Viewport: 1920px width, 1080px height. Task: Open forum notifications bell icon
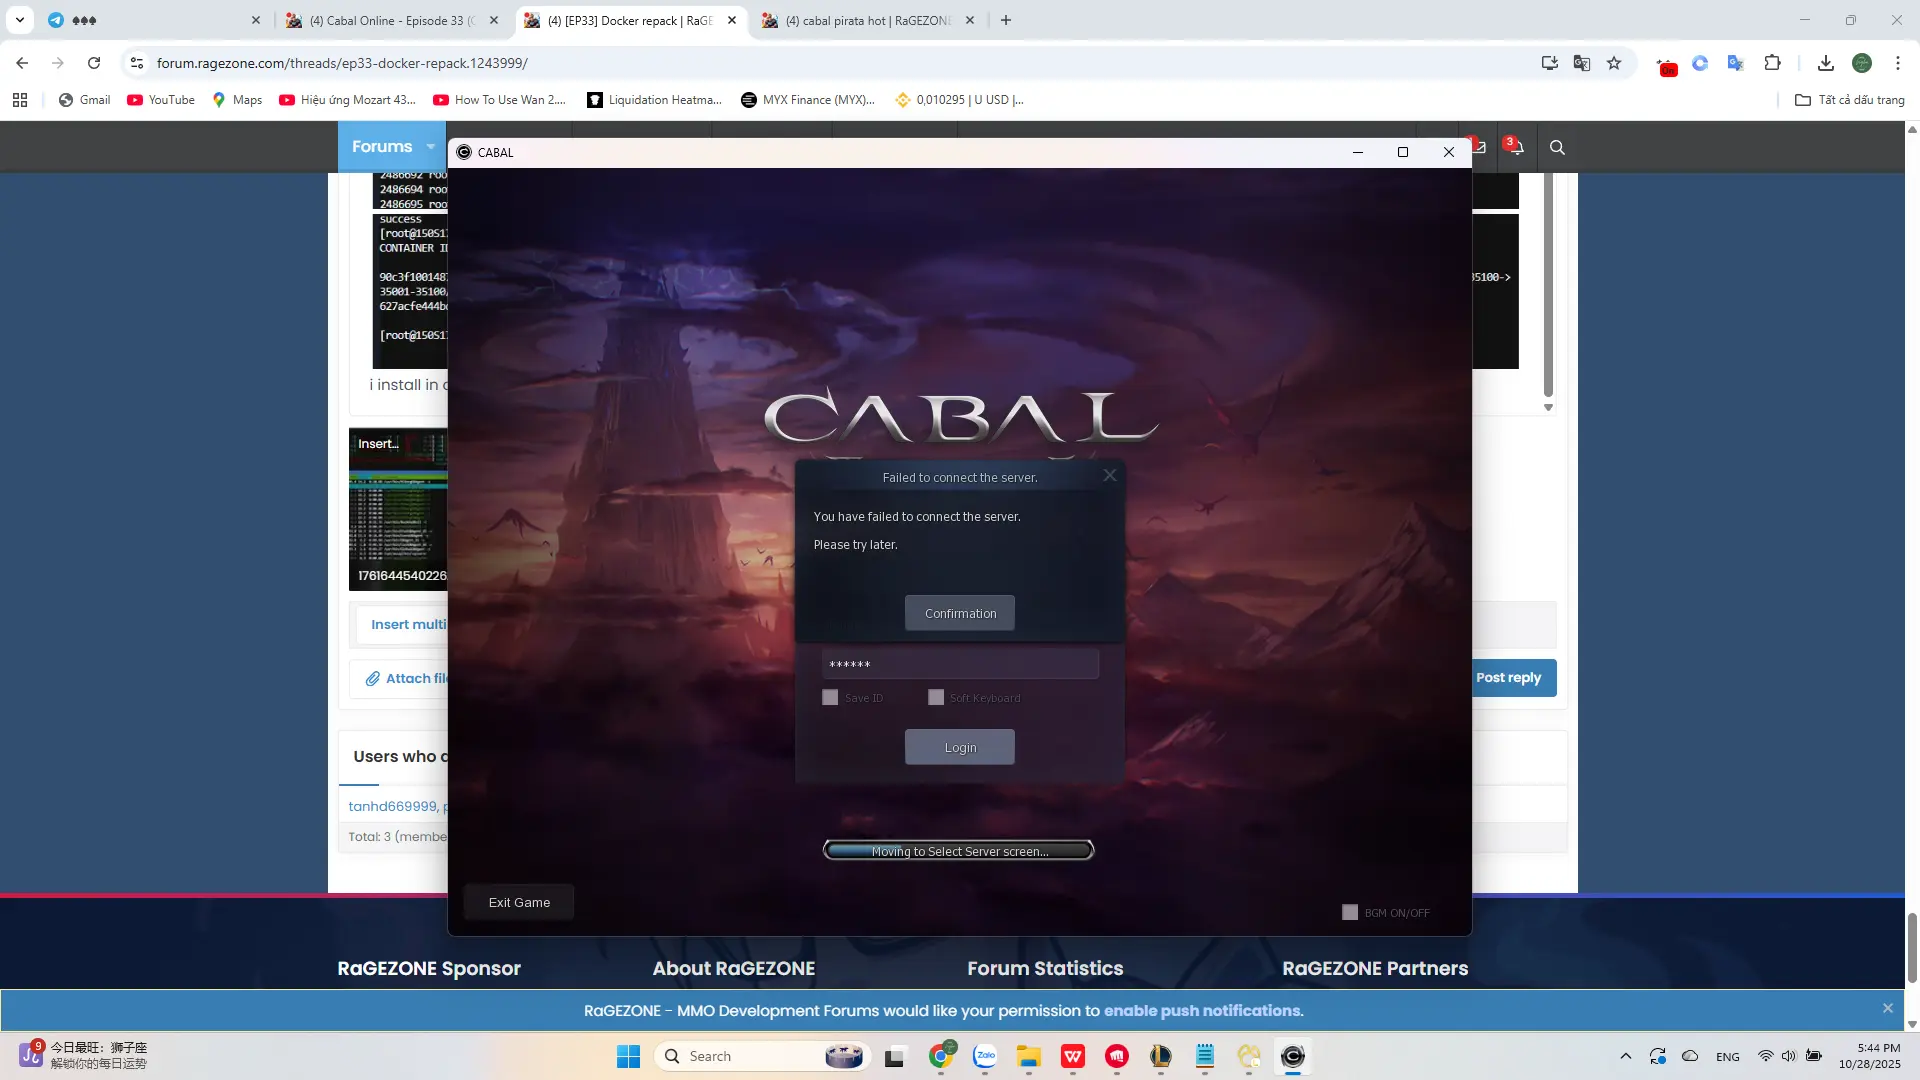click(x=1516, y=147)
